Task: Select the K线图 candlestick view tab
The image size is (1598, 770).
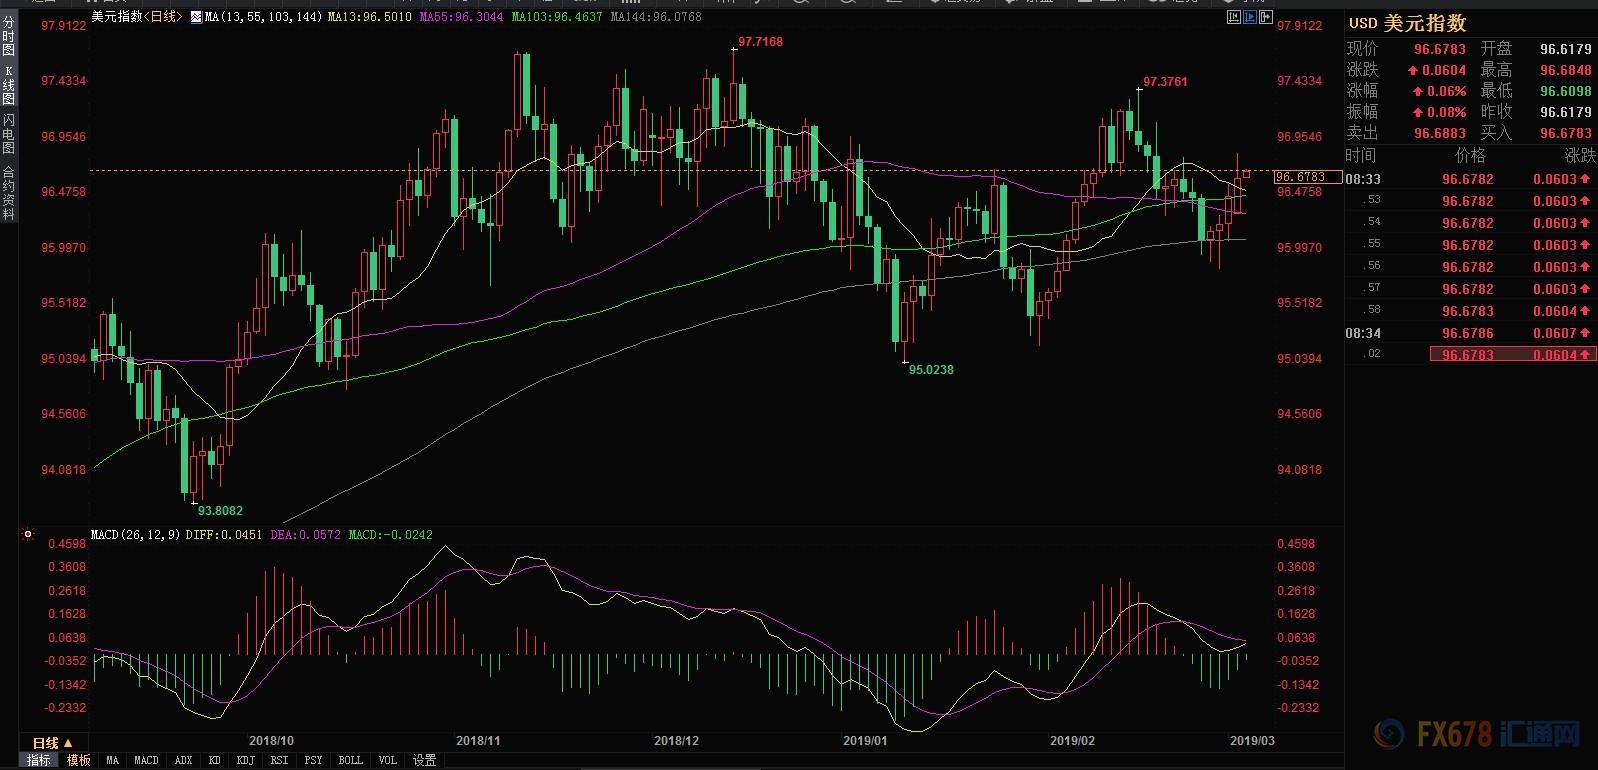Action: coord(8,86)
